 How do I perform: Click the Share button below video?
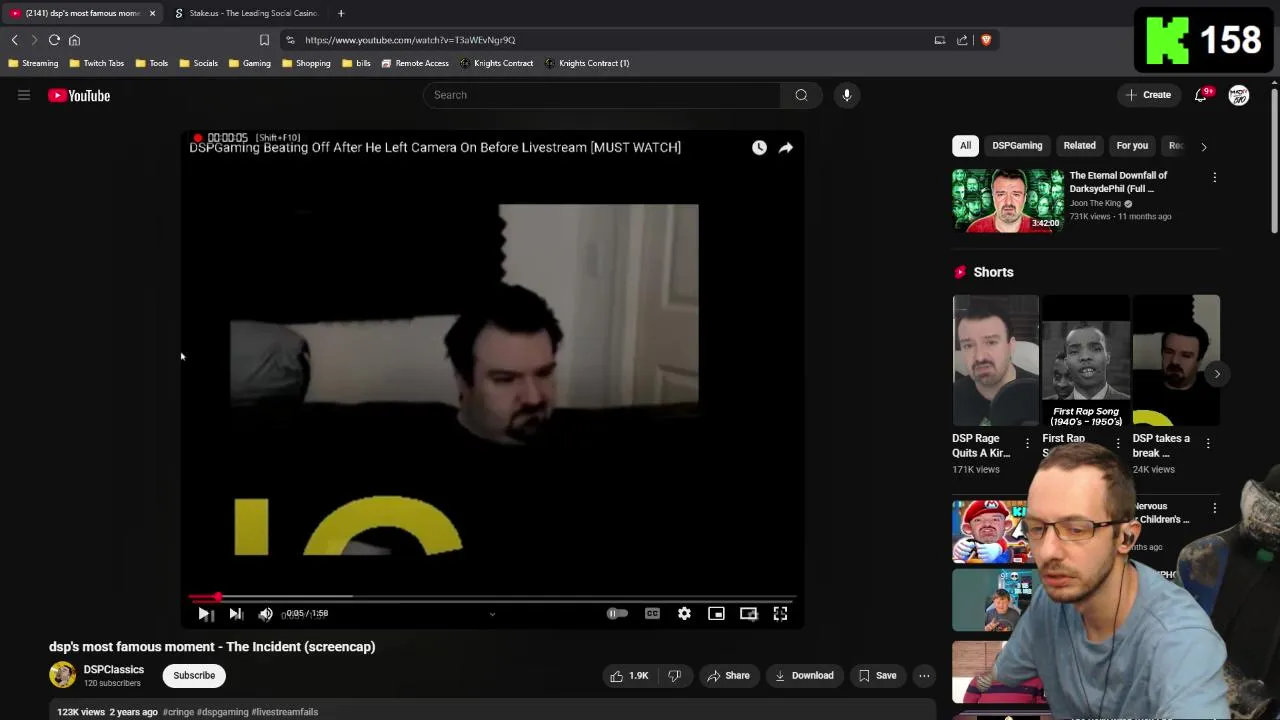pyautogui.click(x=728, y=676)
